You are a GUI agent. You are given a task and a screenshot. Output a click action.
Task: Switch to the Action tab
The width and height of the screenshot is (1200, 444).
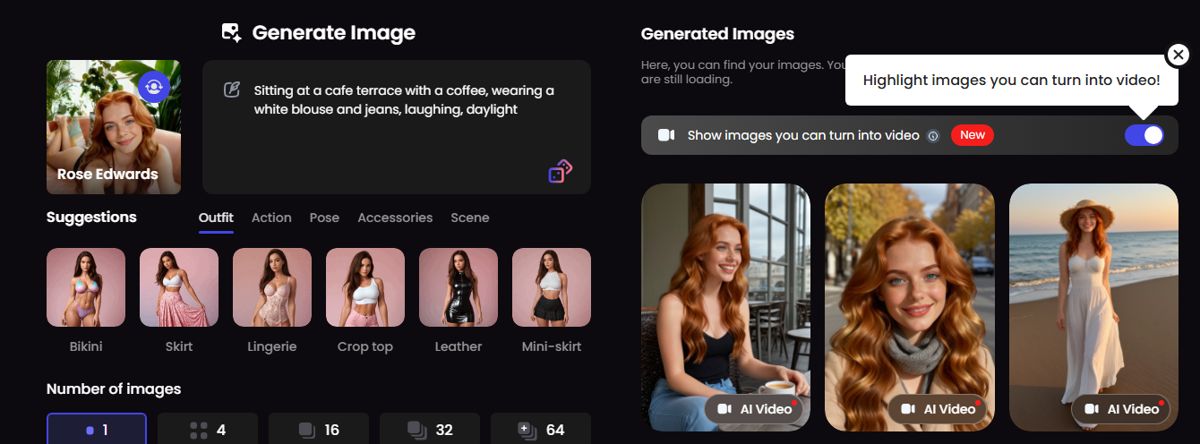tap(271, 218)
